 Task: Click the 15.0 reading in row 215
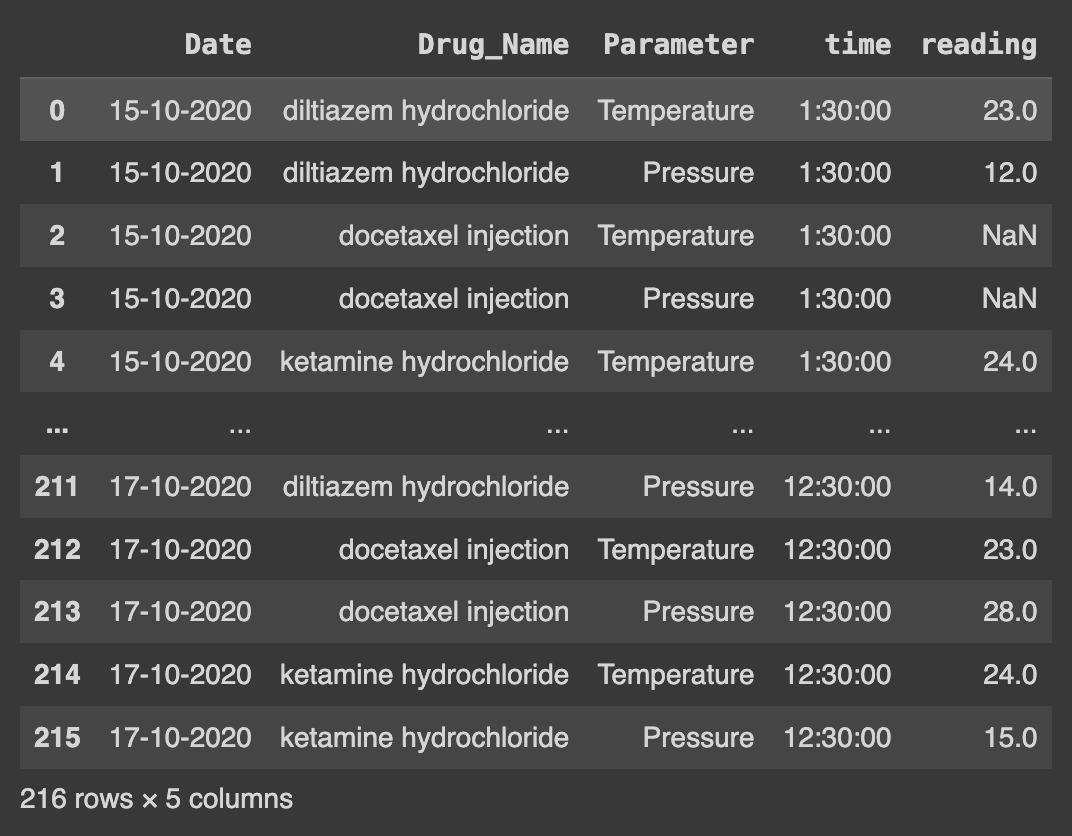1009,738
